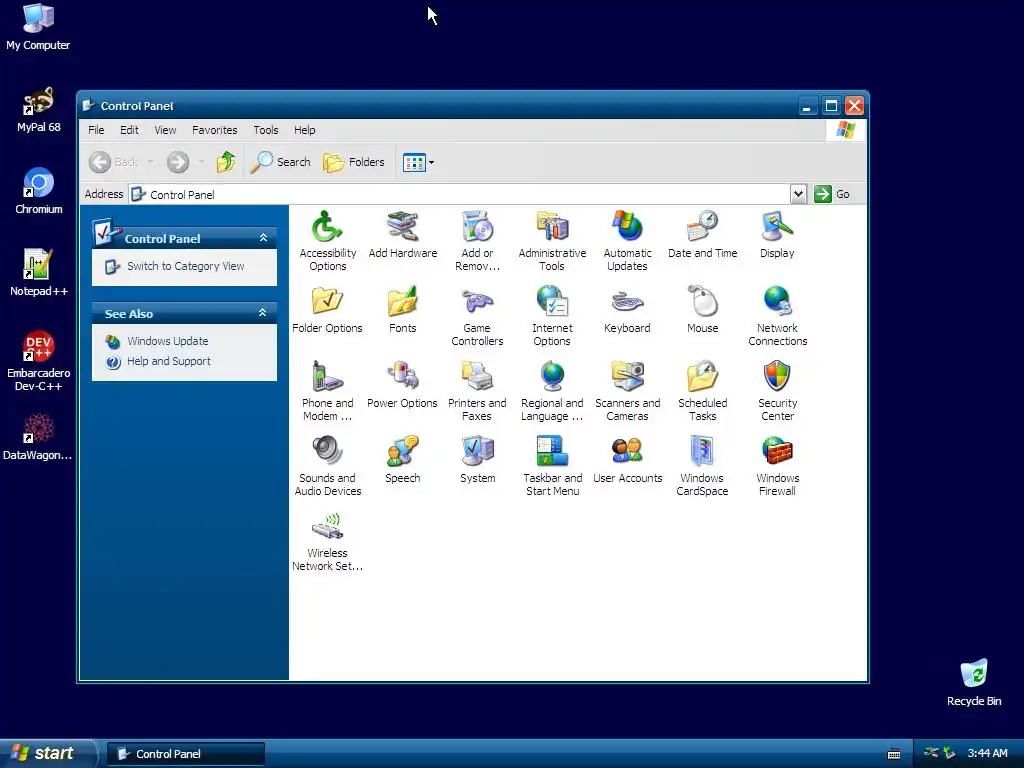
Task: Open the Help menu
Action: 304,130
